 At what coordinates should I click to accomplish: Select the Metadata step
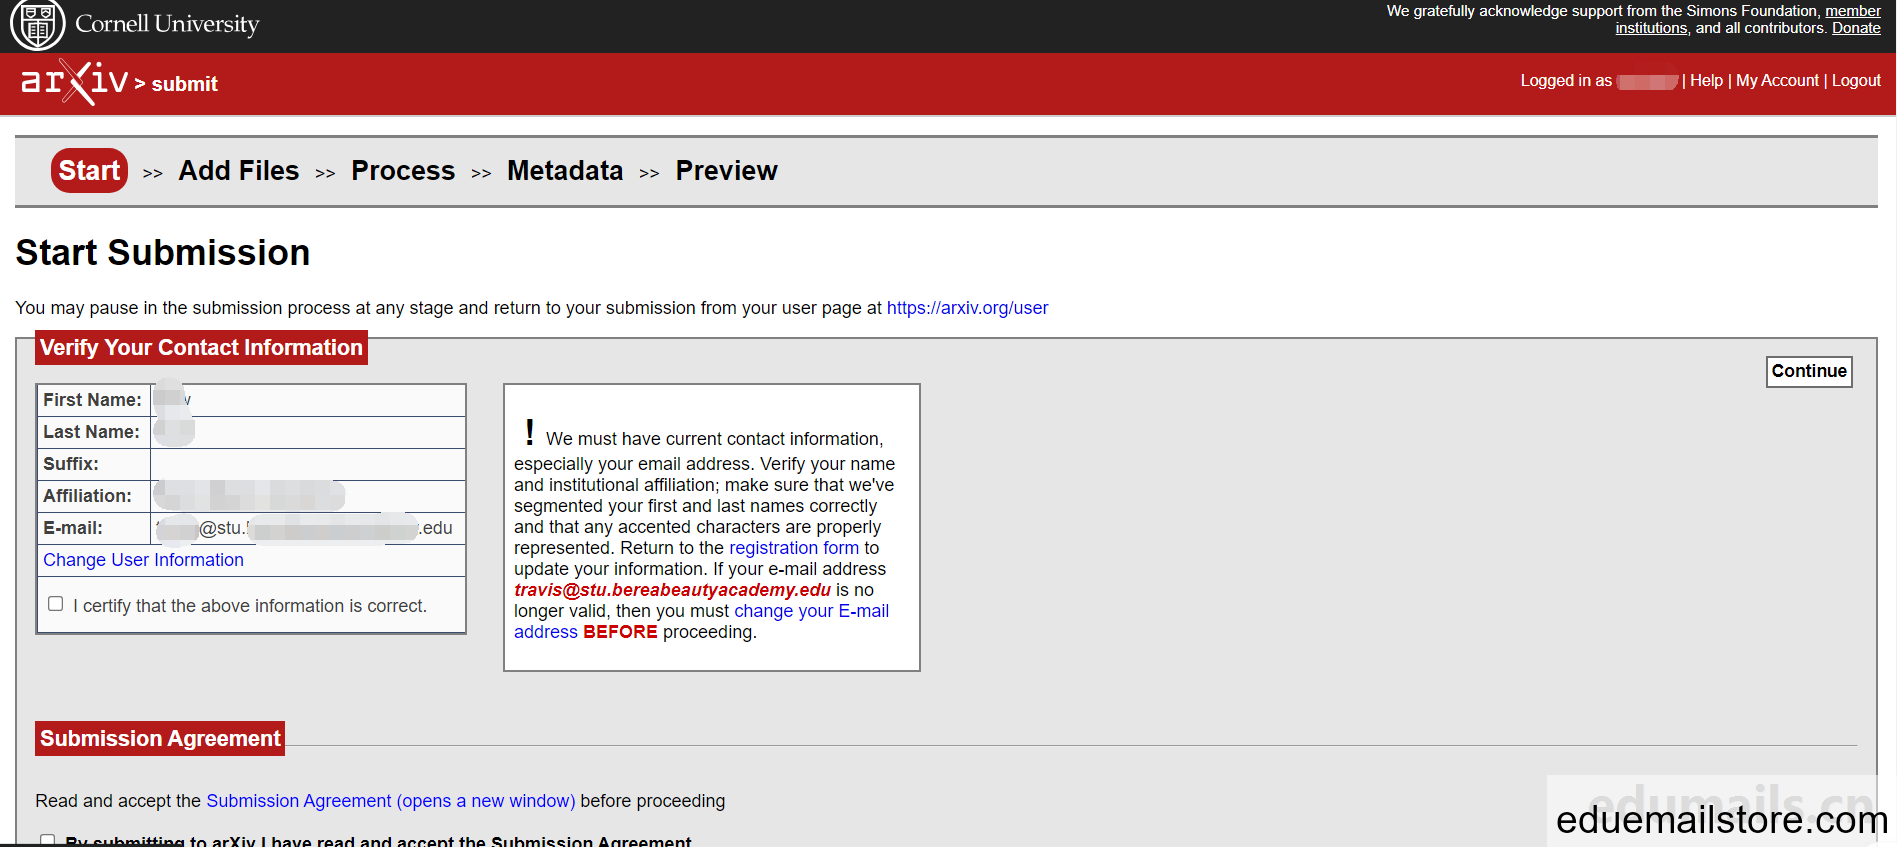[x=565, y=171]
